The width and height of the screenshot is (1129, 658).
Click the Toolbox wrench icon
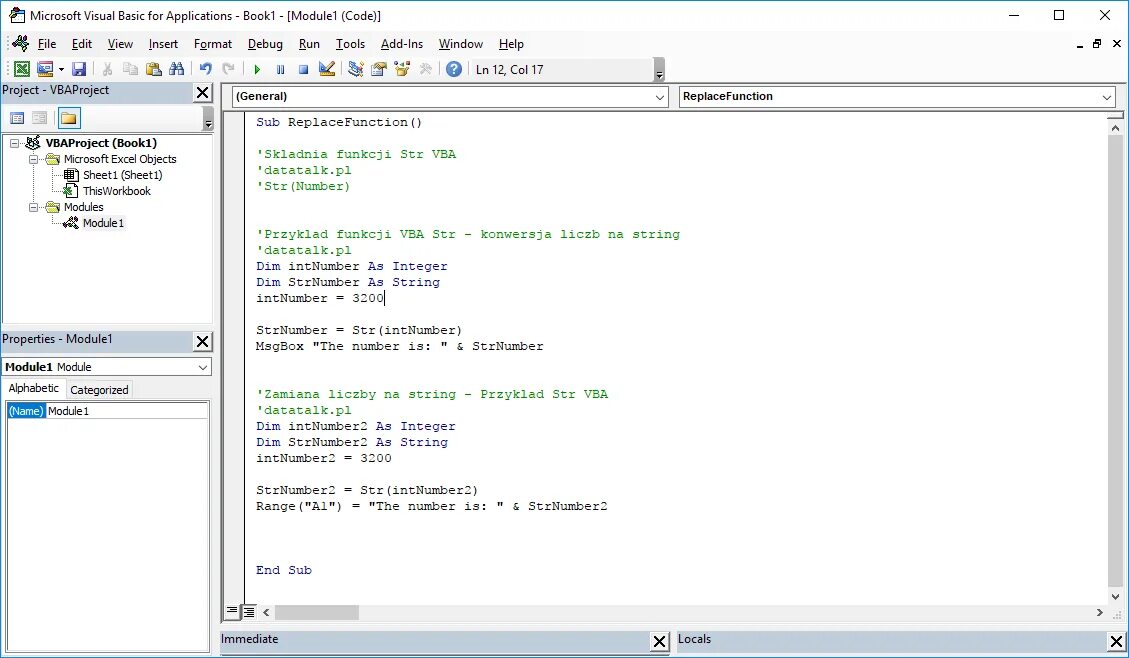(x=426, y=69)
